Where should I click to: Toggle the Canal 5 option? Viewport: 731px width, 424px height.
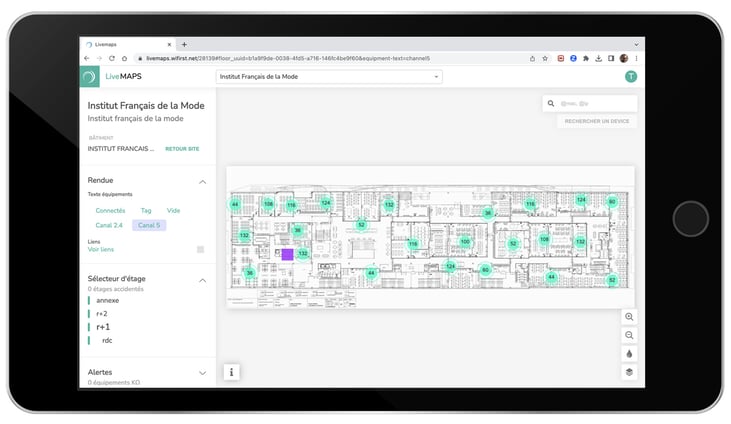coord(149,225)
